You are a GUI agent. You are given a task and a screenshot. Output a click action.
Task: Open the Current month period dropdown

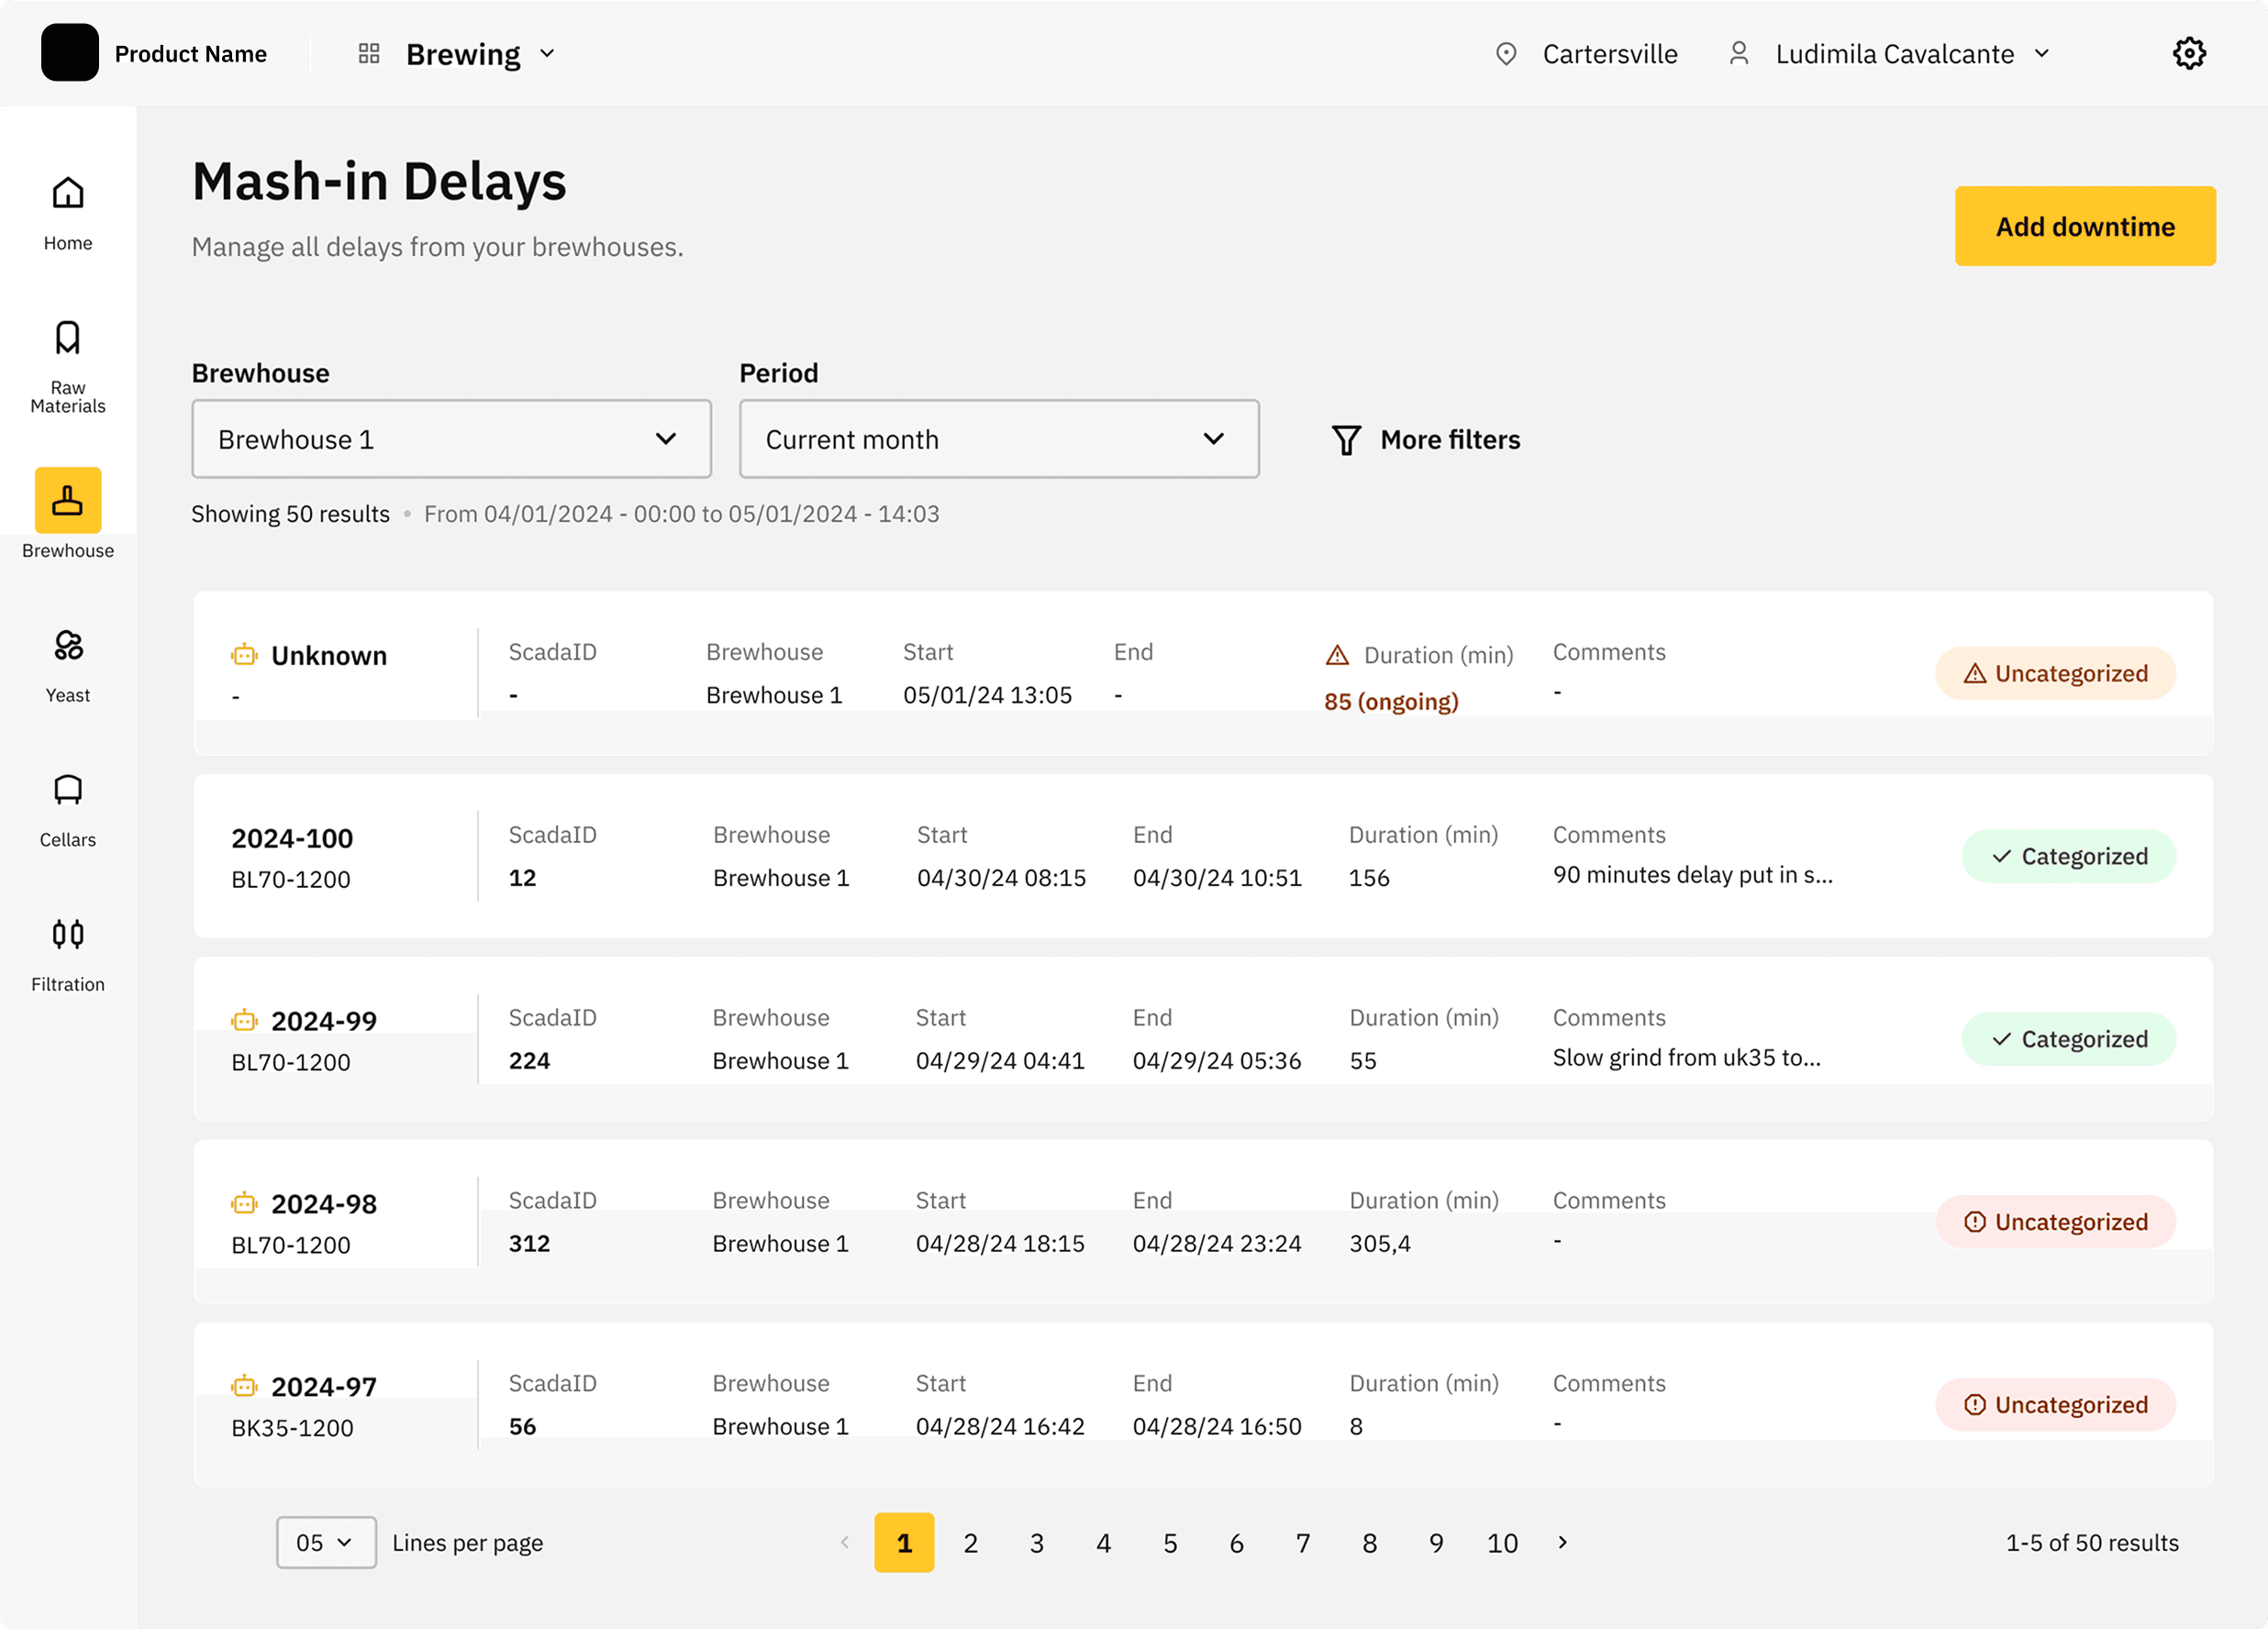998,439
